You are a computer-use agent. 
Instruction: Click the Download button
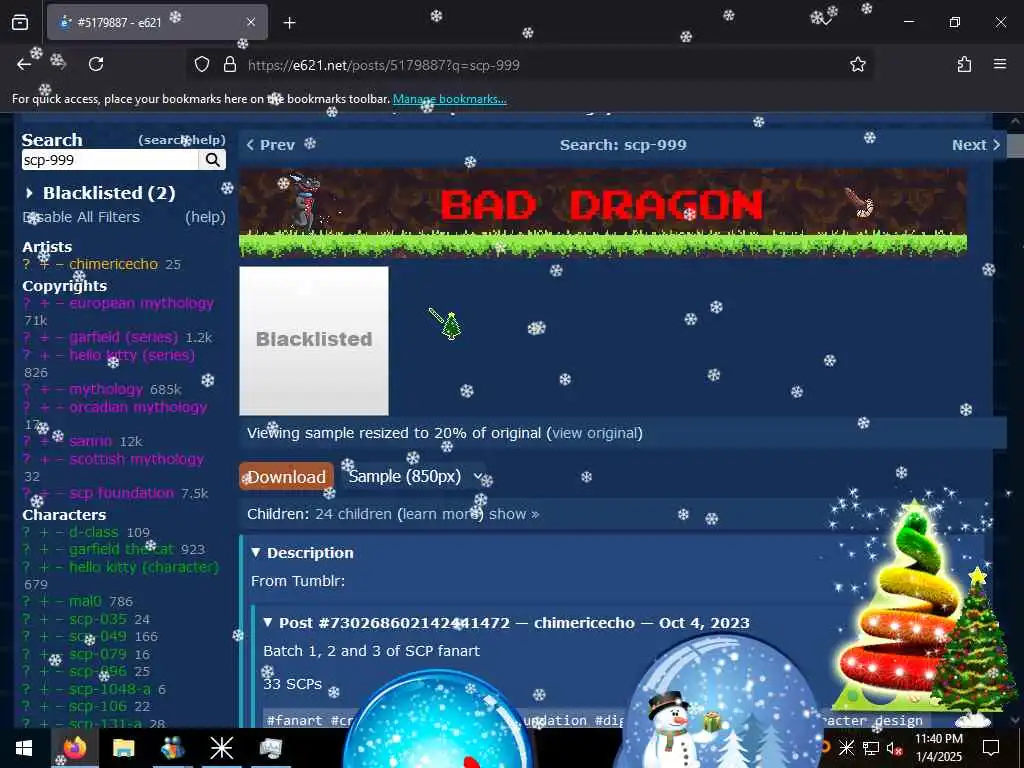point(287,477)
